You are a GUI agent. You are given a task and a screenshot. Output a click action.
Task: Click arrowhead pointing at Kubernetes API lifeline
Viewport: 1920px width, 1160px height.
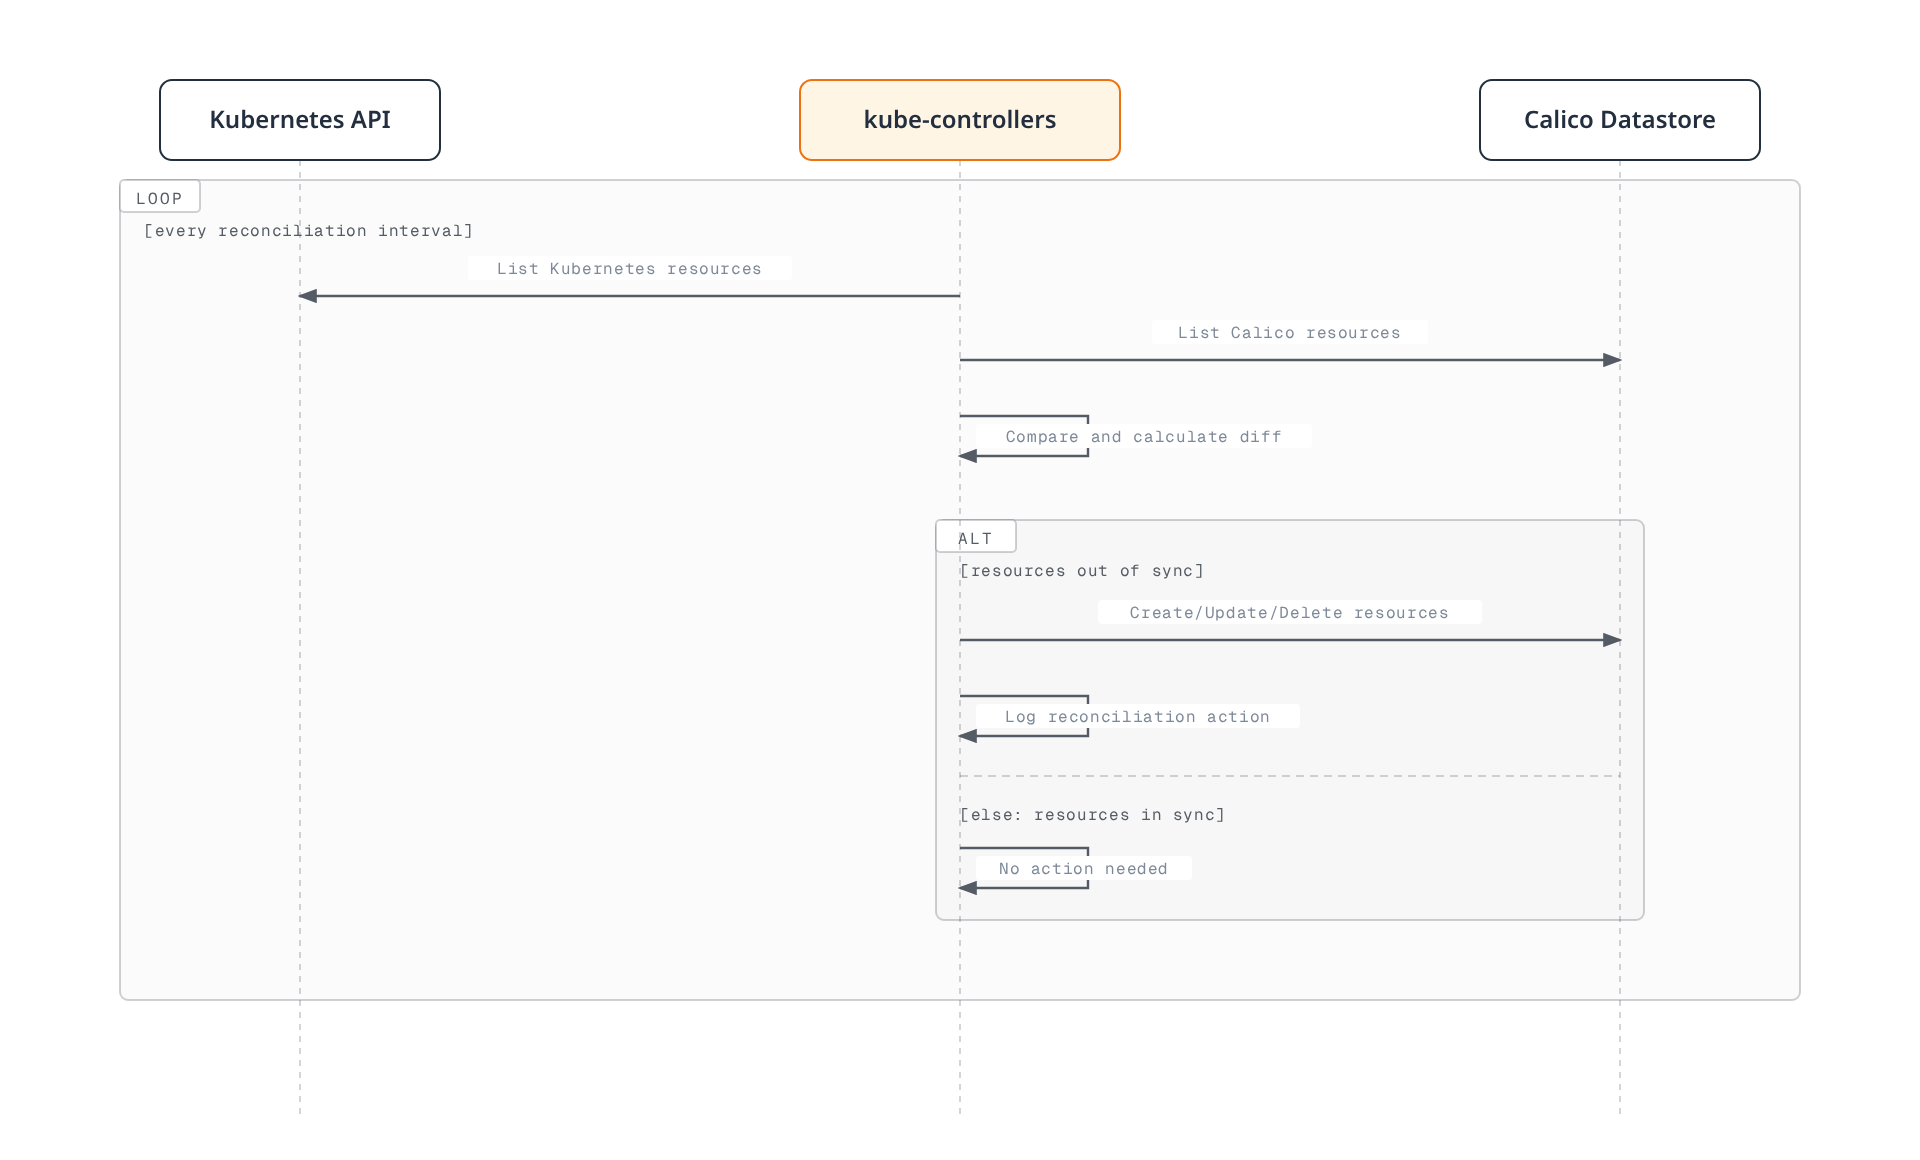coord(308,296)
